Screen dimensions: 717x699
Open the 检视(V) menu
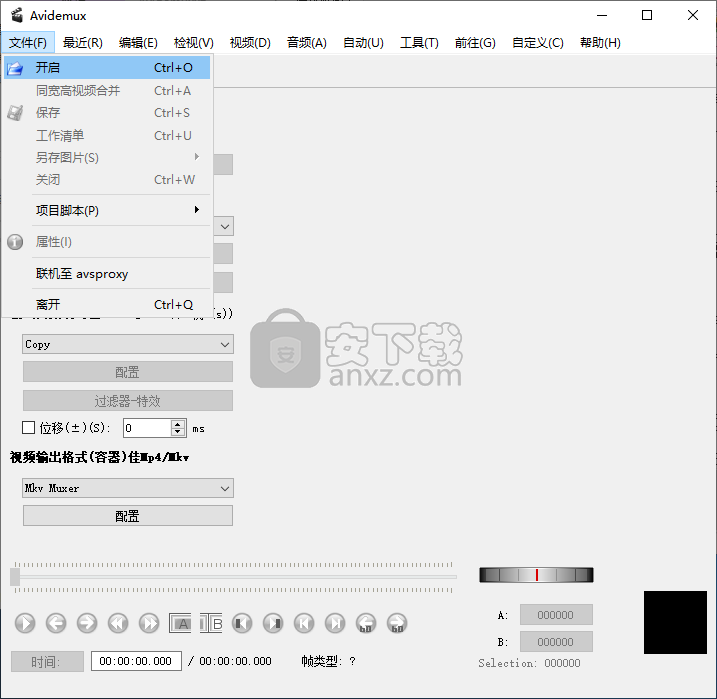pyautogui.click(x=194, y=43)
